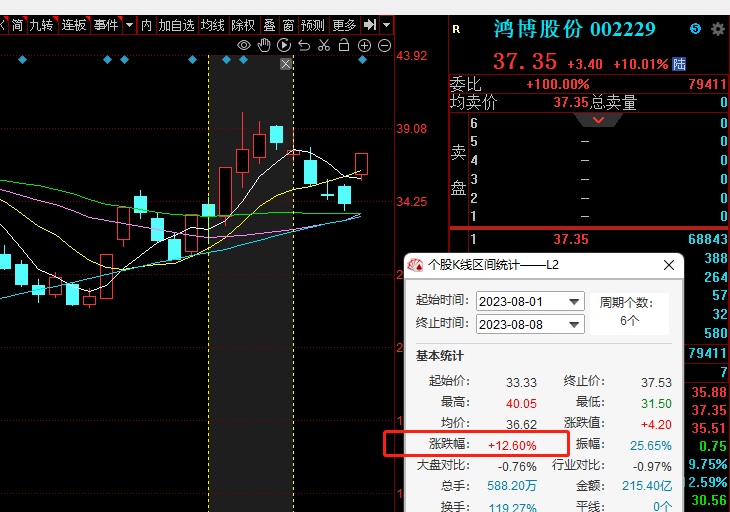Open the 终止时间 date dropdown
The height and width of the screenshot is (512, 730).
click(574, 324)
